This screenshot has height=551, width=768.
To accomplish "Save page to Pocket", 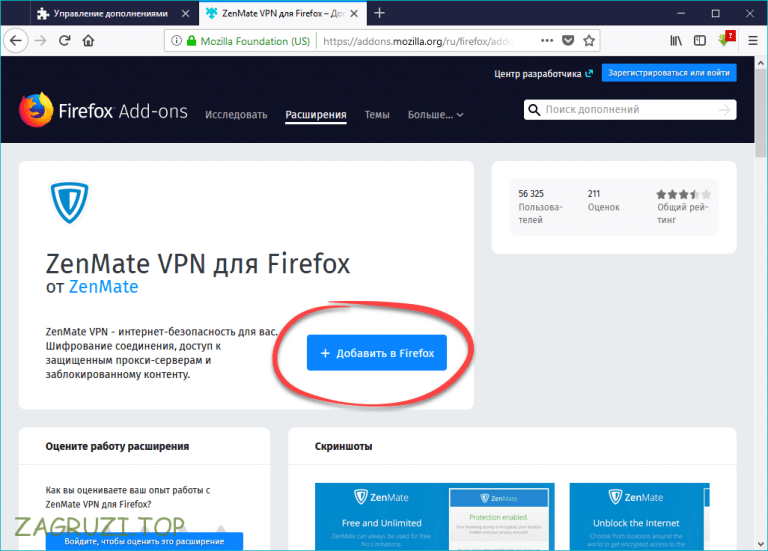I will pos(568,41).
